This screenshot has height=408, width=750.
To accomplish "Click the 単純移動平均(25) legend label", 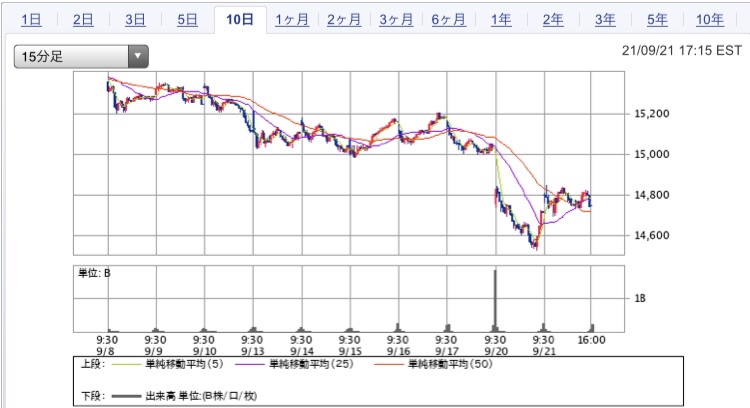I will (311, 364).
